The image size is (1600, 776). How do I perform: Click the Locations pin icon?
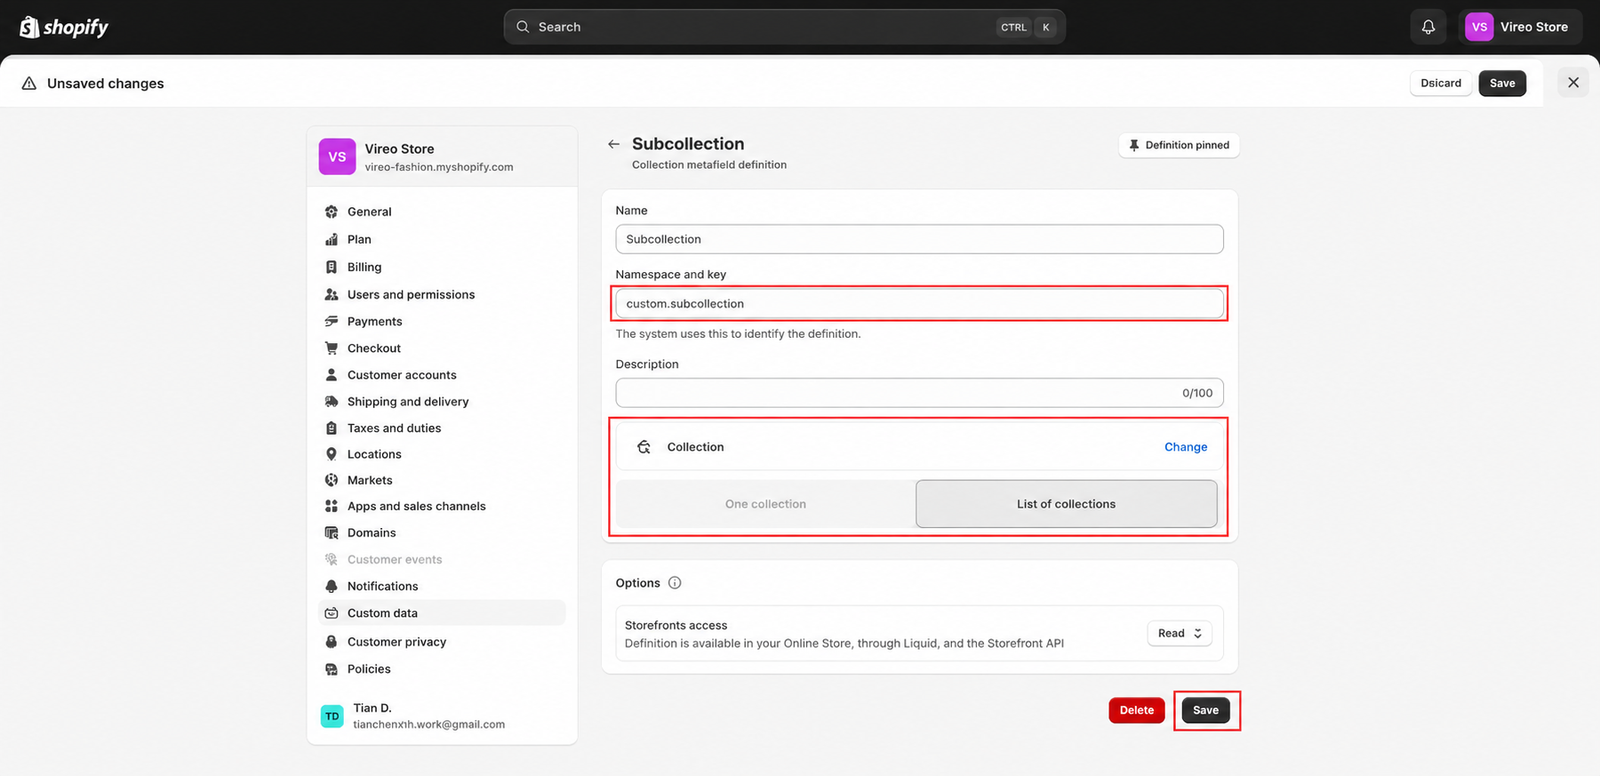pos(331,454)
